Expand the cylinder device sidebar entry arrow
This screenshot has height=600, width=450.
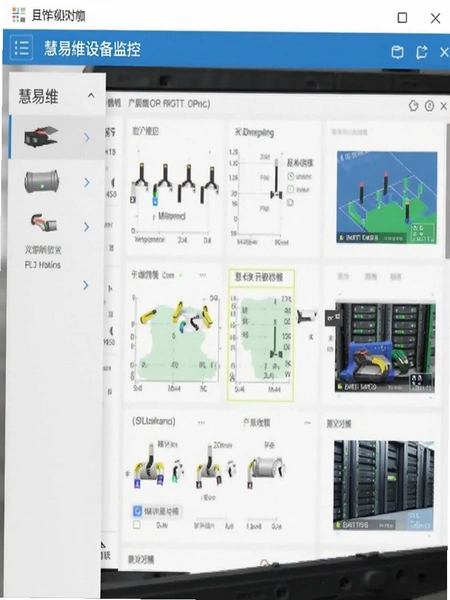[87, 183]
